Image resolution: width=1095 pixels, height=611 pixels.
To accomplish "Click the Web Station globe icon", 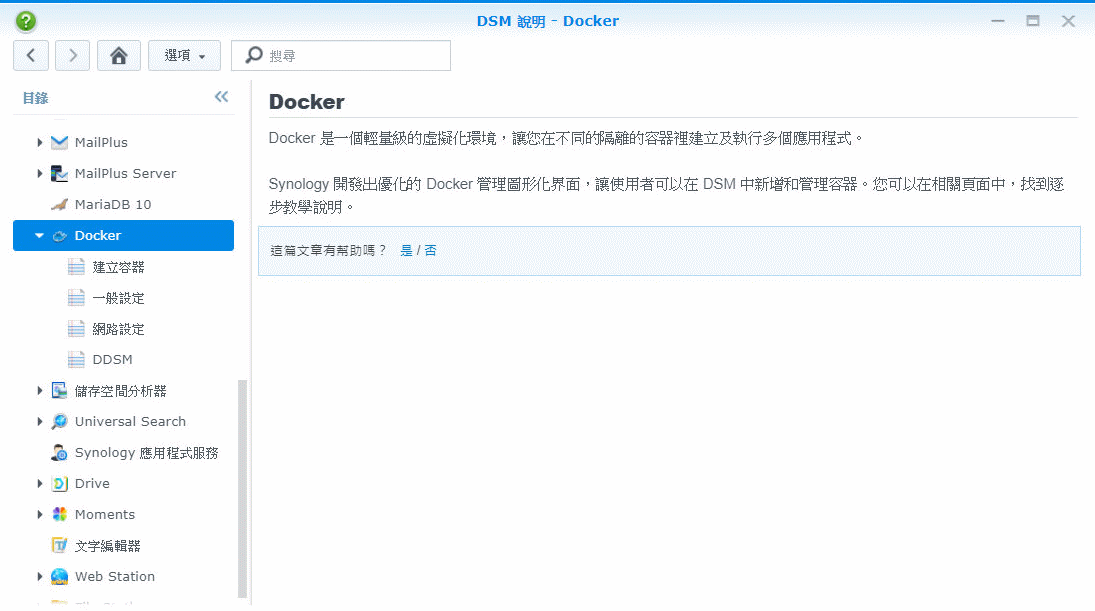I will tap(59, 576).
